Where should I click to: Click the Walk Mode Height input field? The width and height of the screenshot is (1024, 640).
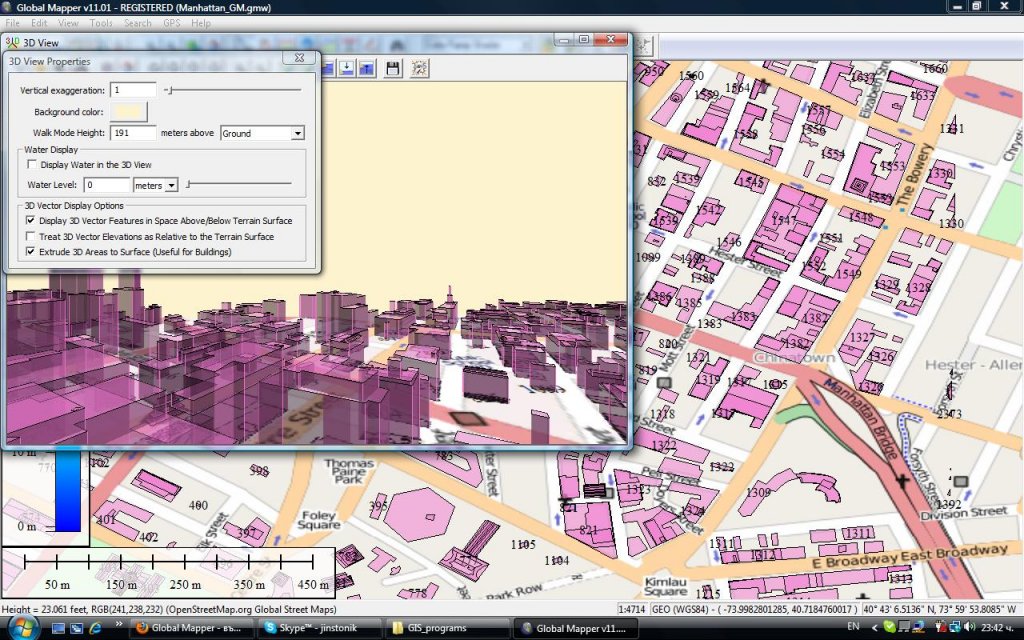133,133
